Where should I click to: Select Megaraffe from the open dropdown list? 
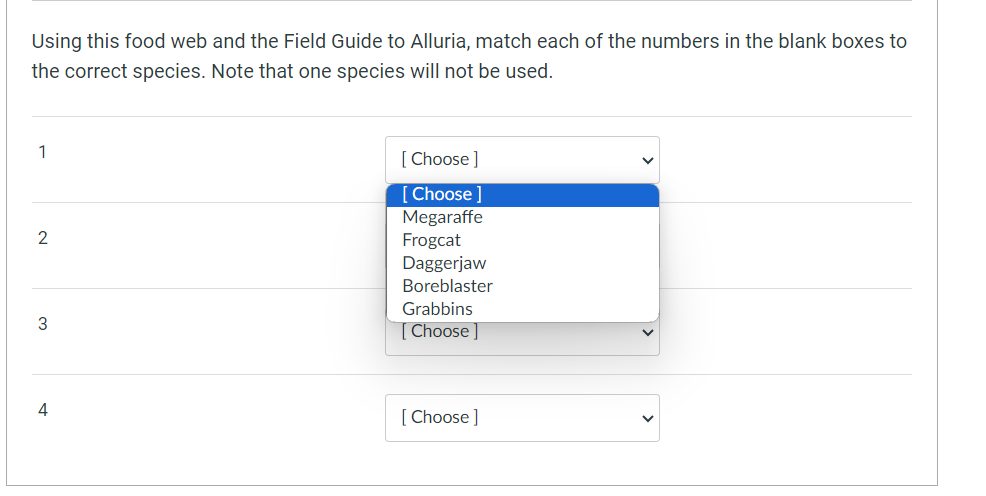[442, 217]
